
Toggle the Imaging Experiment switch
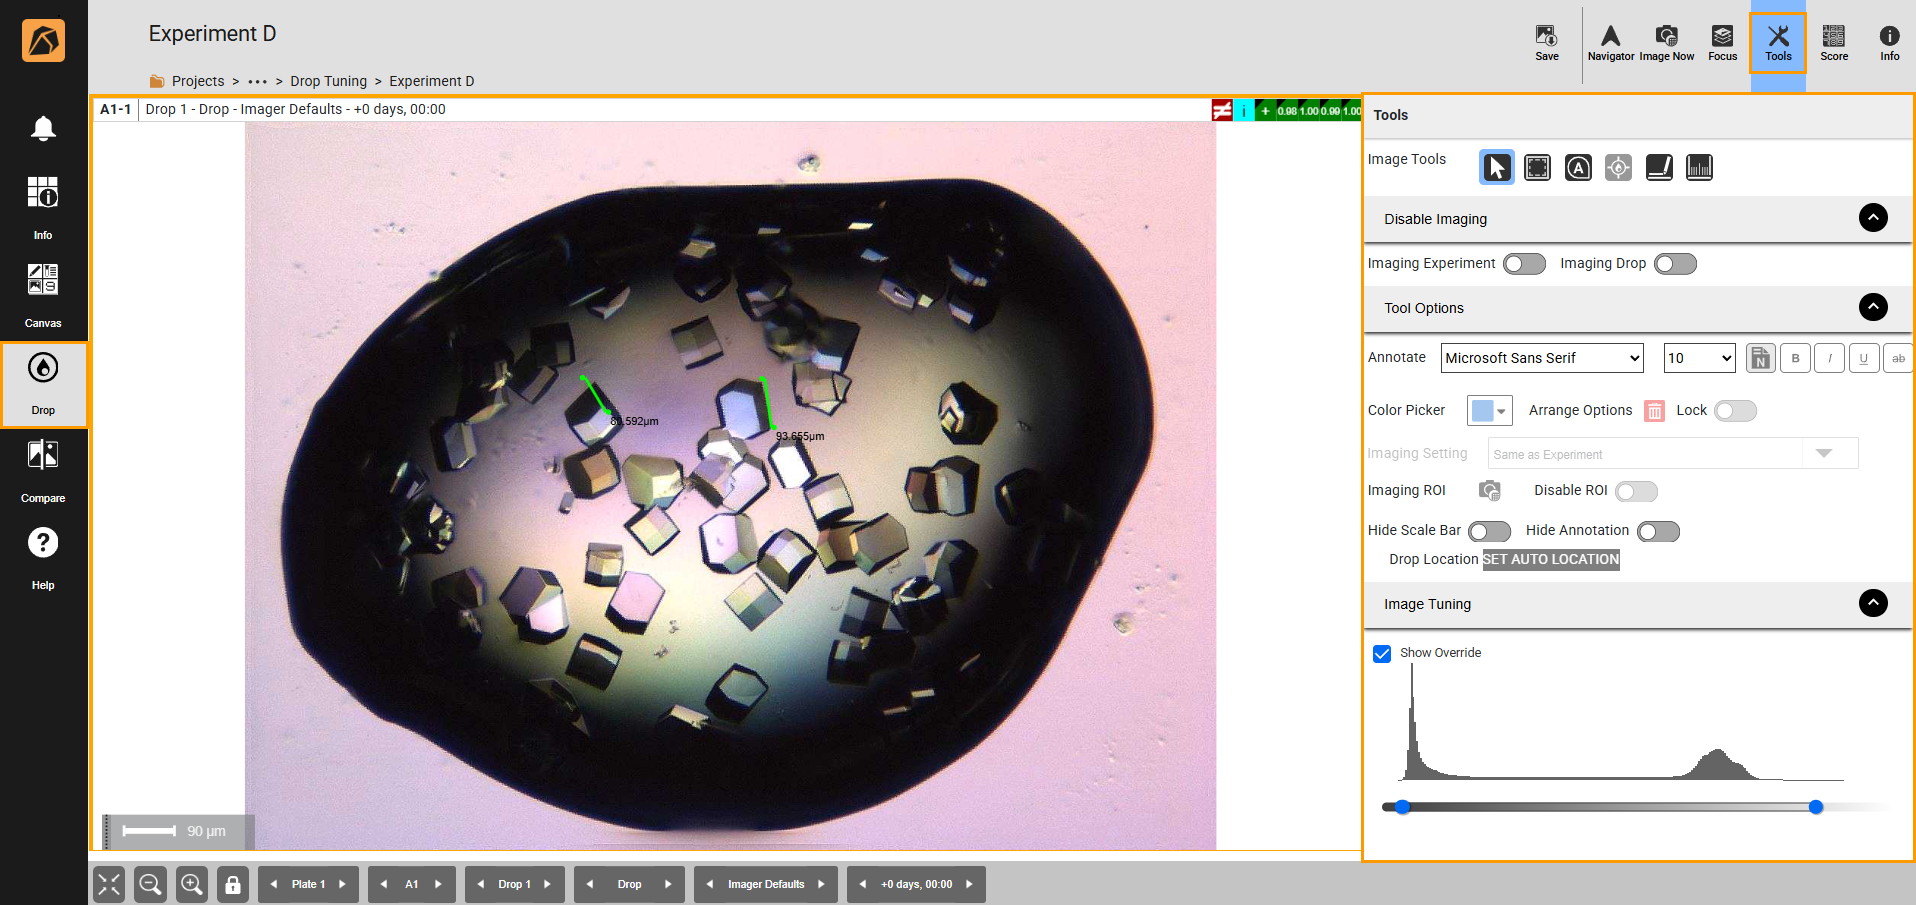click(x=1524, y=264)
